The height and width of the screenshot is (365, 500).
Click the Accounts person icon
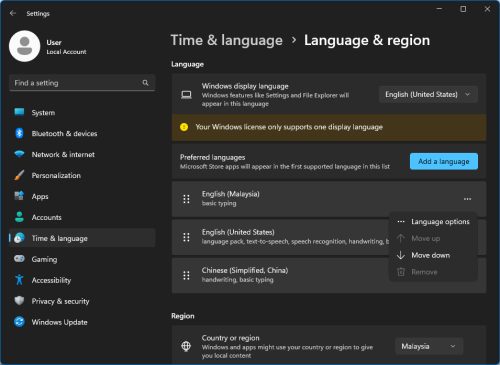(19, 217)
